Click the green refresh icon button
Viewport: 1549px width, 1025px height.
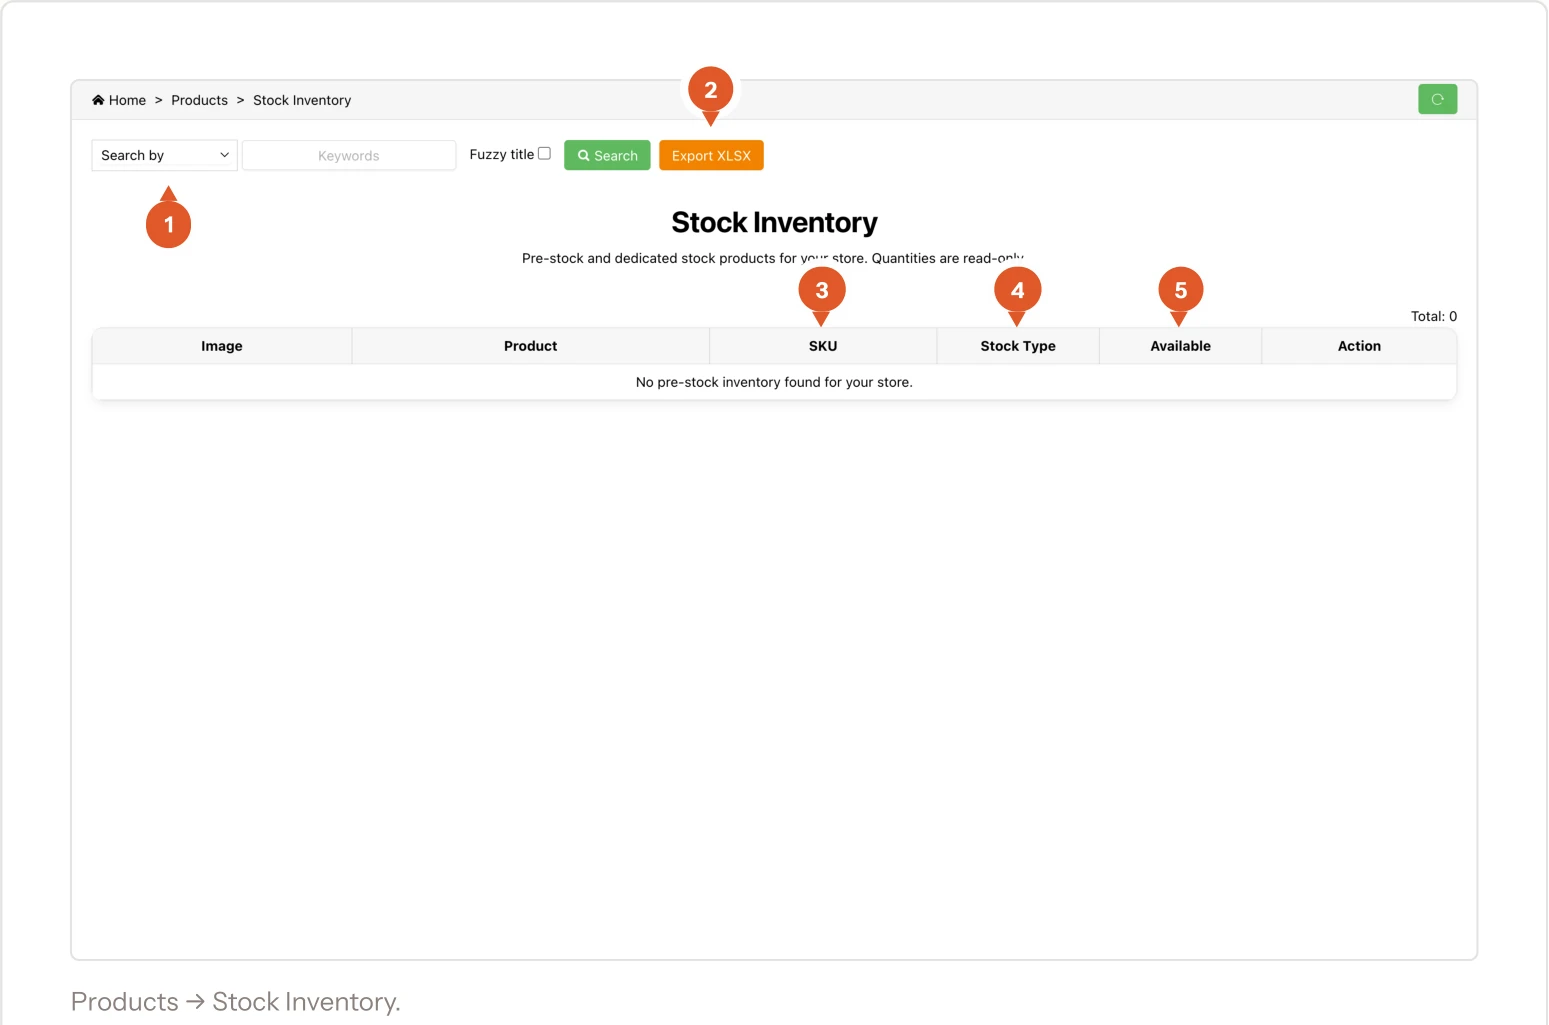click(x=1437, y=99)
